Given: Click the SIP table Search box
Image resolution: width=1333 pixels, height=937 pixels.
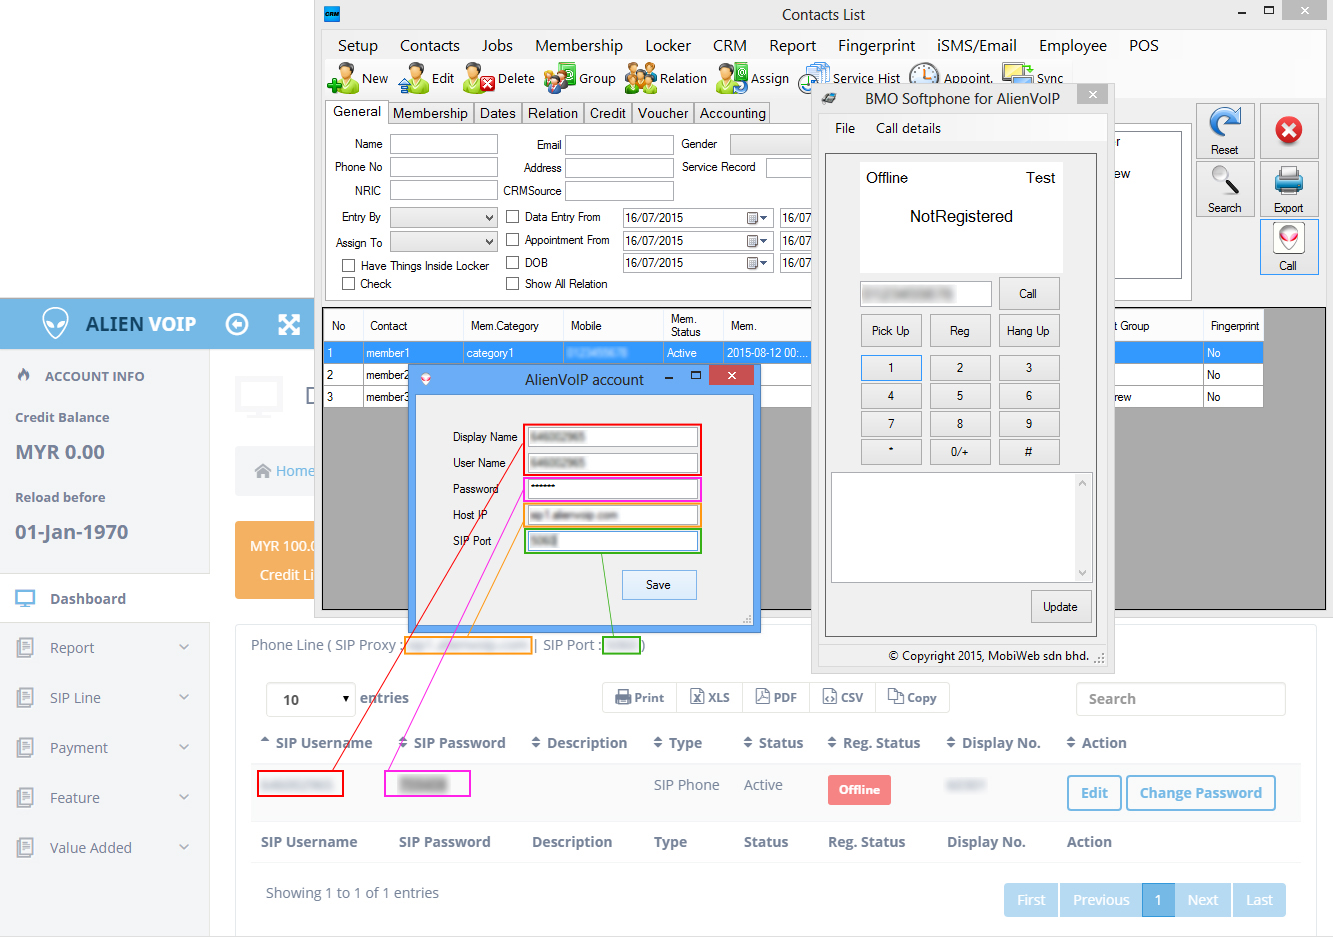Looking at the screenshot, I should [1180, 699].
